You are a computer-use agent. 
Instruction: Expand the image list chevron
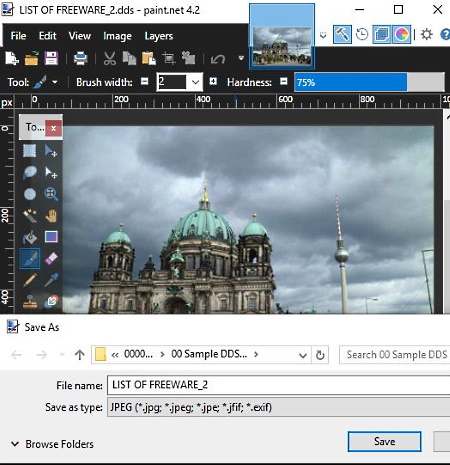323,35
